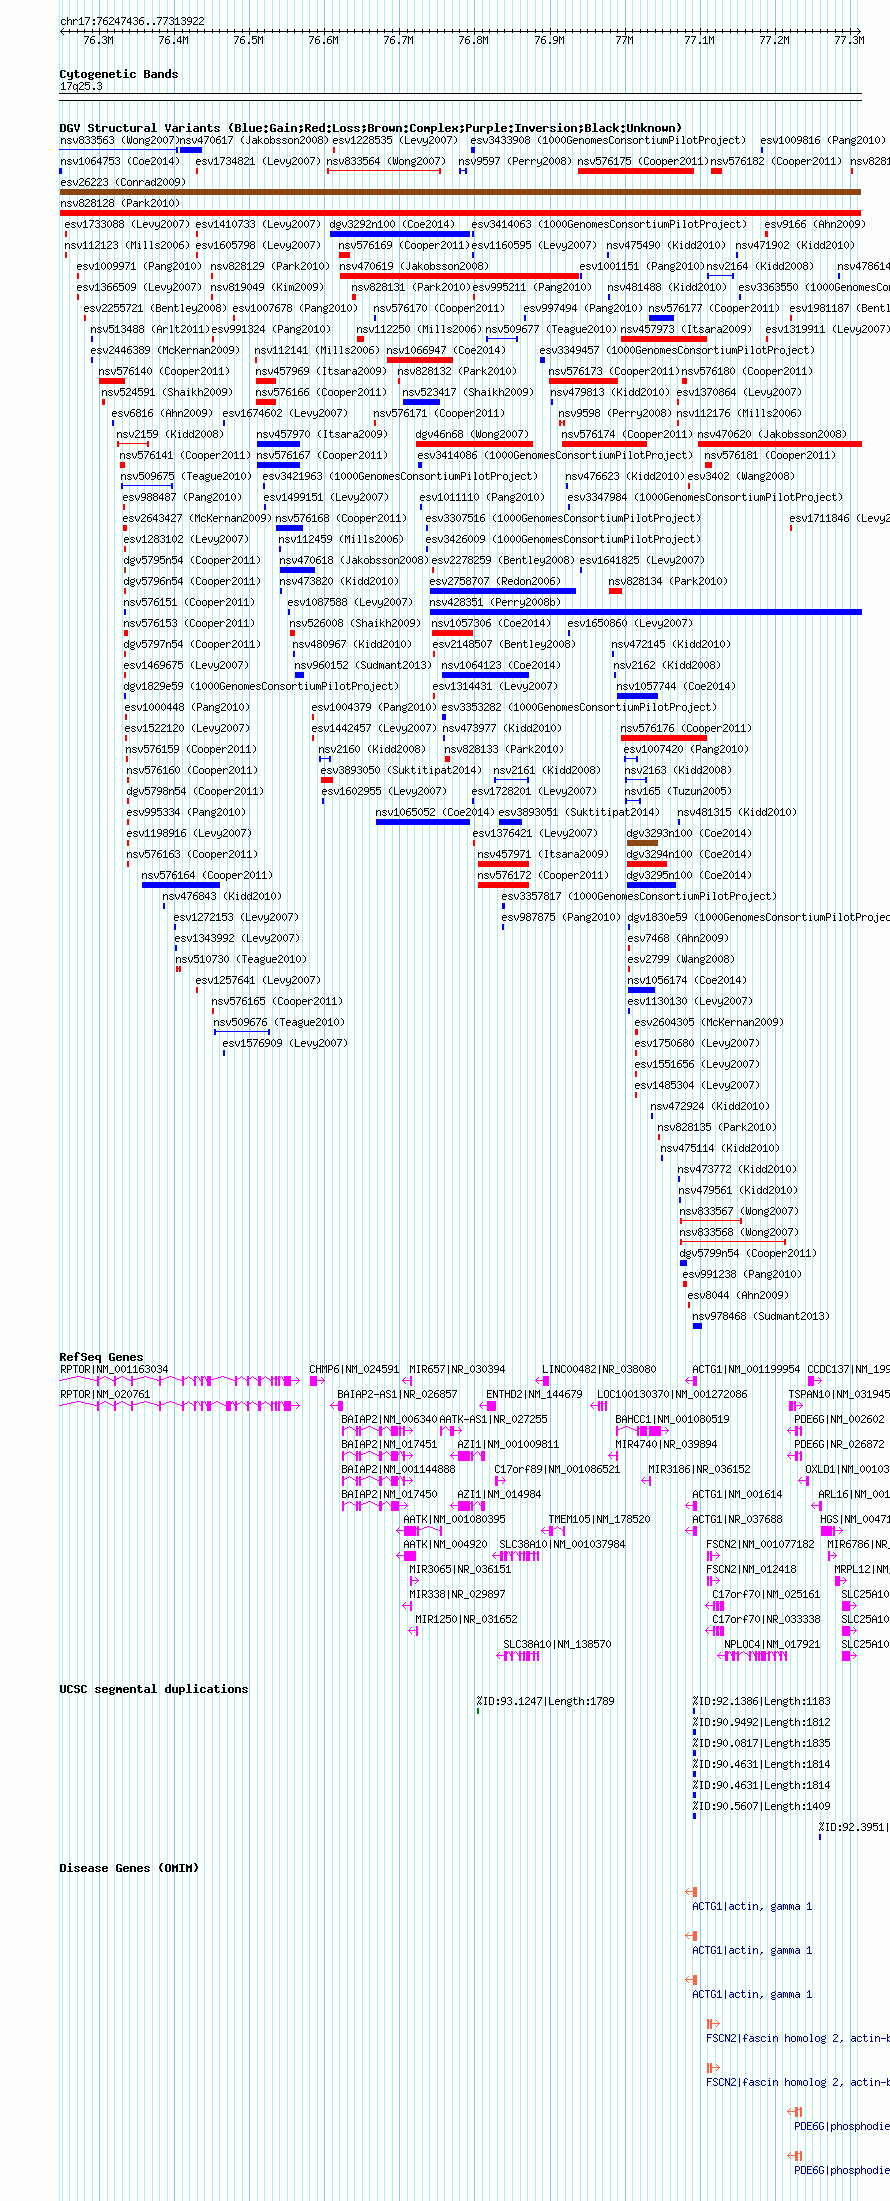Select variant label nsv978468 (Sudmant2013)
The width and height of the screenshot is (890, 2201).
tap(761, 1316)
